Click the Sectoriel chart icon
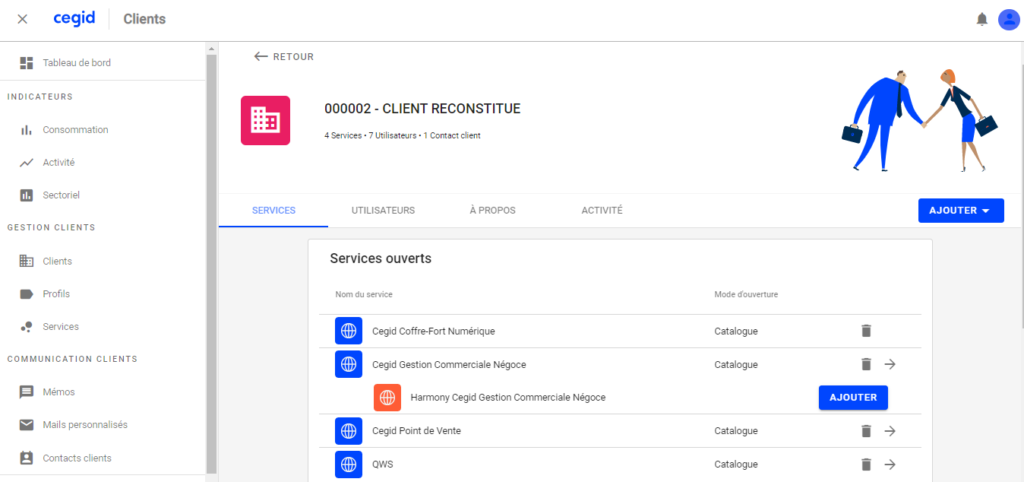This screenshot has height=482, width=1024. 26,195
